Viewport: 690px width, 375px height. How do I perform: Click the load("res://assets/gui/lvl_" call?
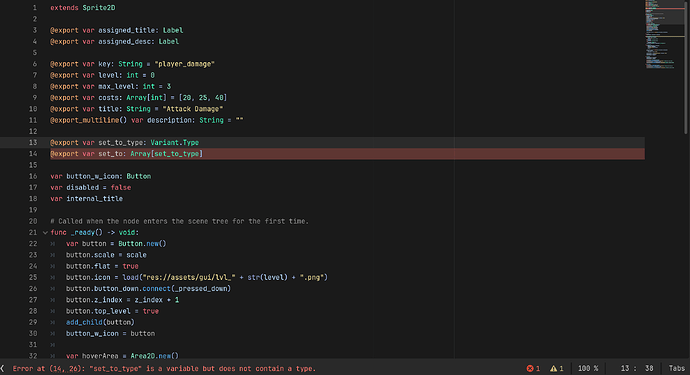coord(179,277)
